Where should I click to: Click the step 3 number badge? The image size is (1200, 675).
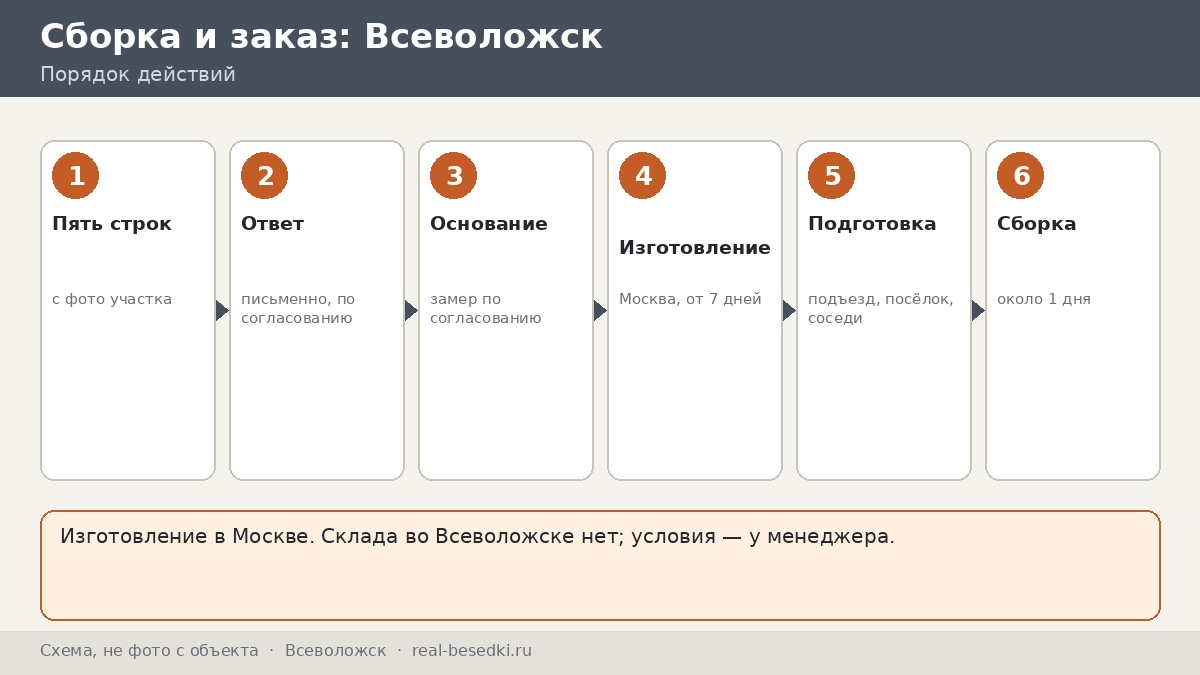(x=453, y=176)
